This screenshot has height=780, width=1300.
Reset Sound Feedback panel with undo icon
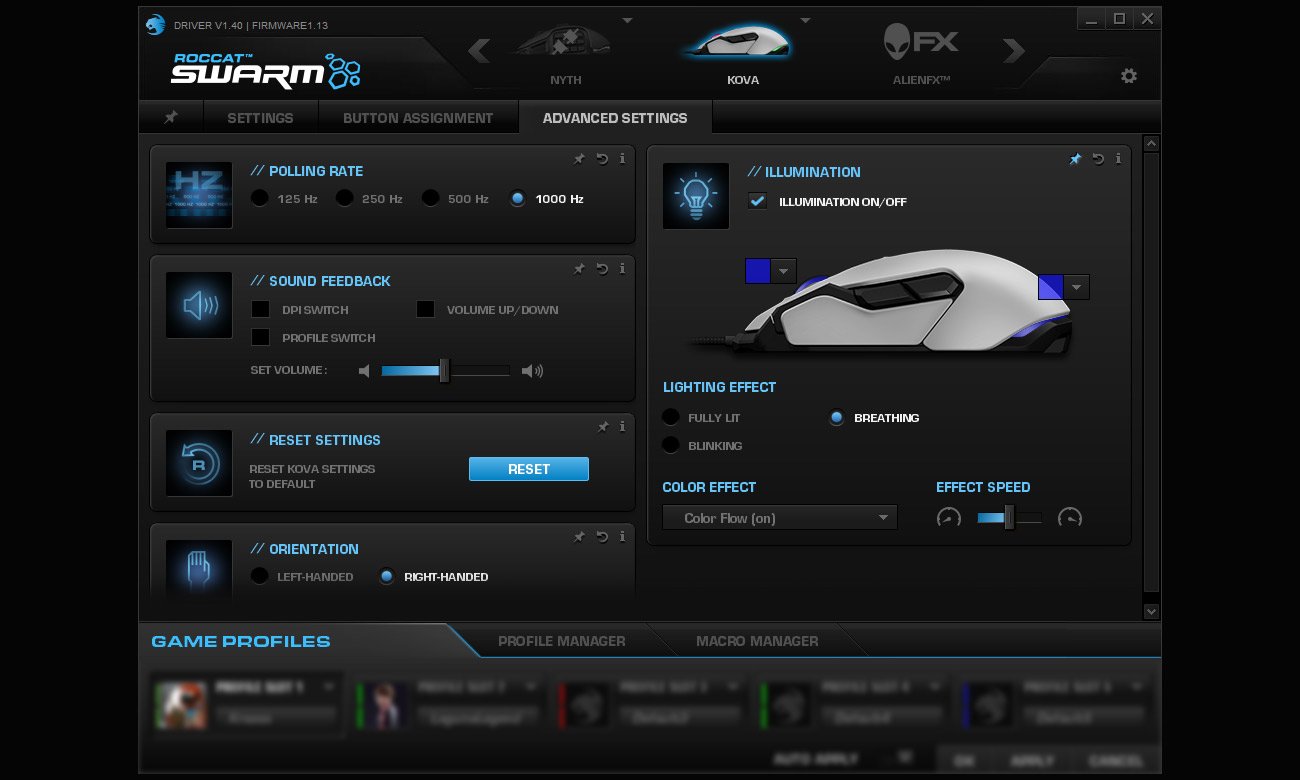pyautogui.click(x=602, y=268)
